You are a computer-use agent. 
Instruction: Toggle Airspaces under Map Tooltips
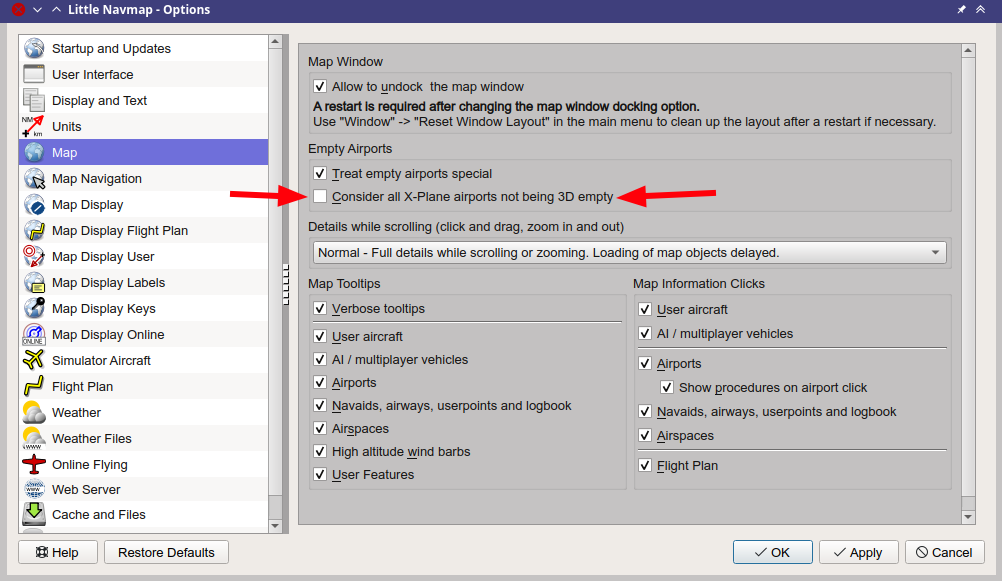(320, 428)
